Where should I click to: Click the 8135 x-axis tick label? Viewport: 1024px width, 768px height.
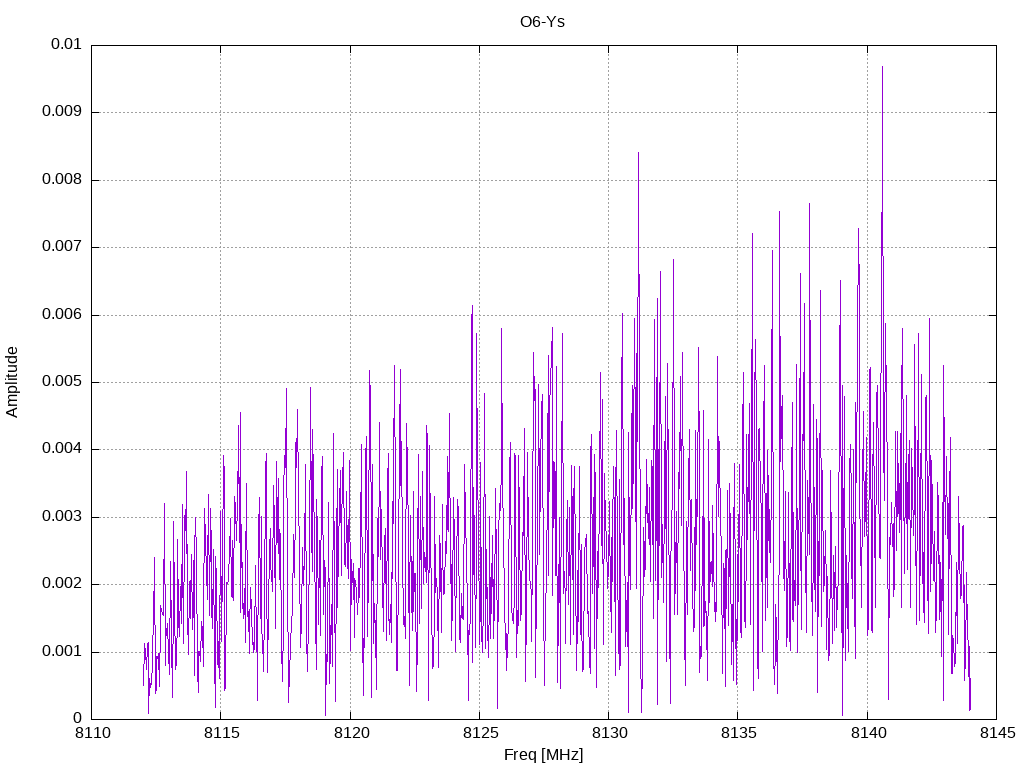[739, 733]
